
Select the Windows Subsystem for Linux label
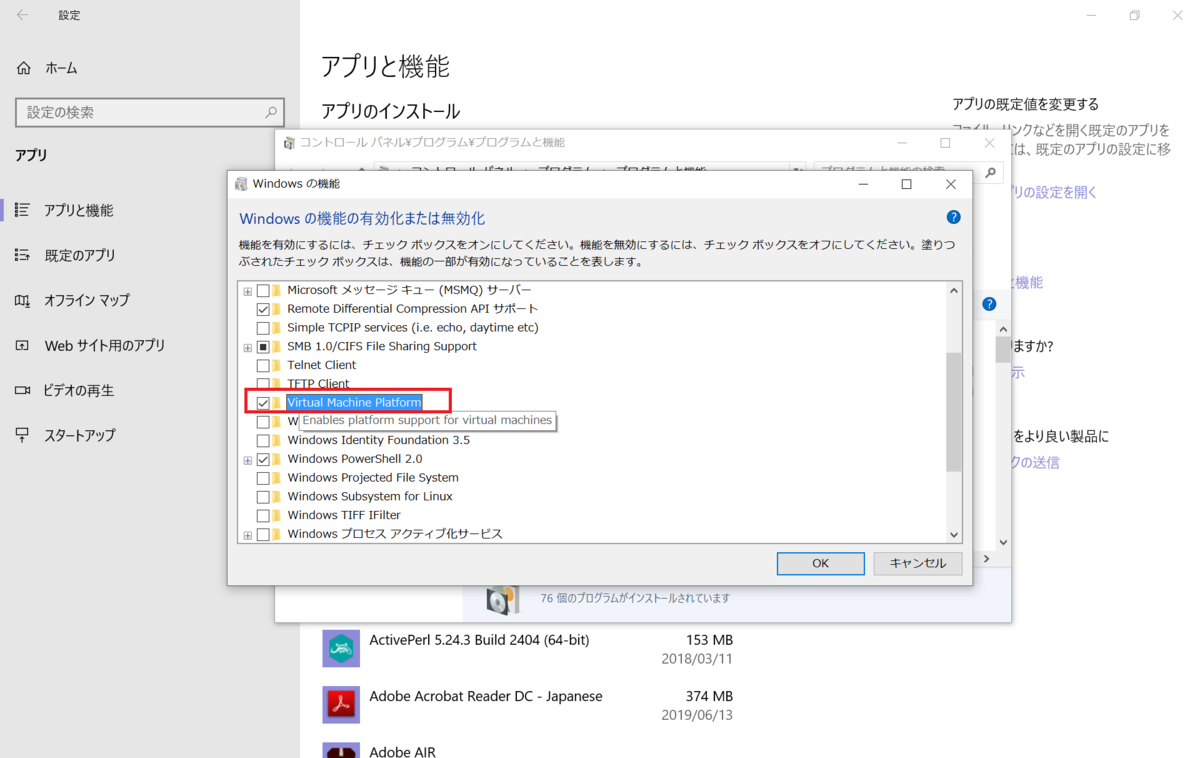click(x=370, y=496)
